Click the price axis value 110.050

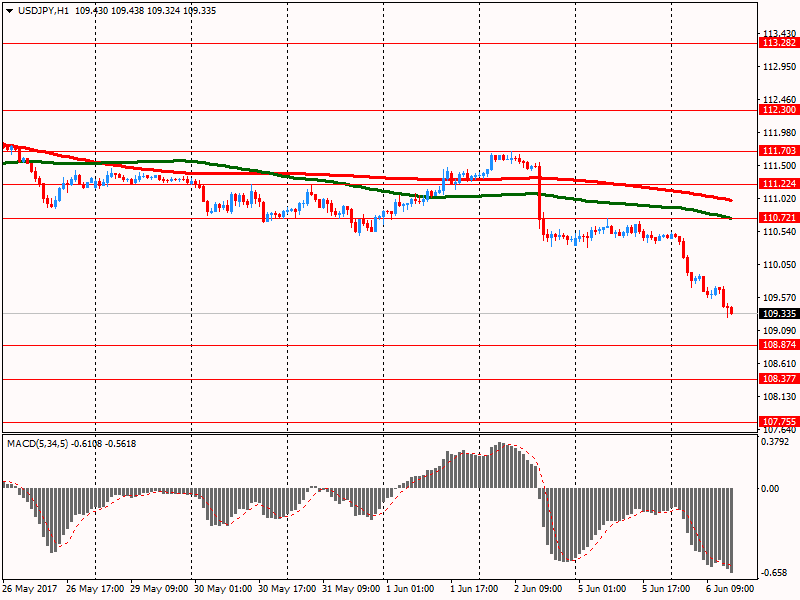coord(779,265)
